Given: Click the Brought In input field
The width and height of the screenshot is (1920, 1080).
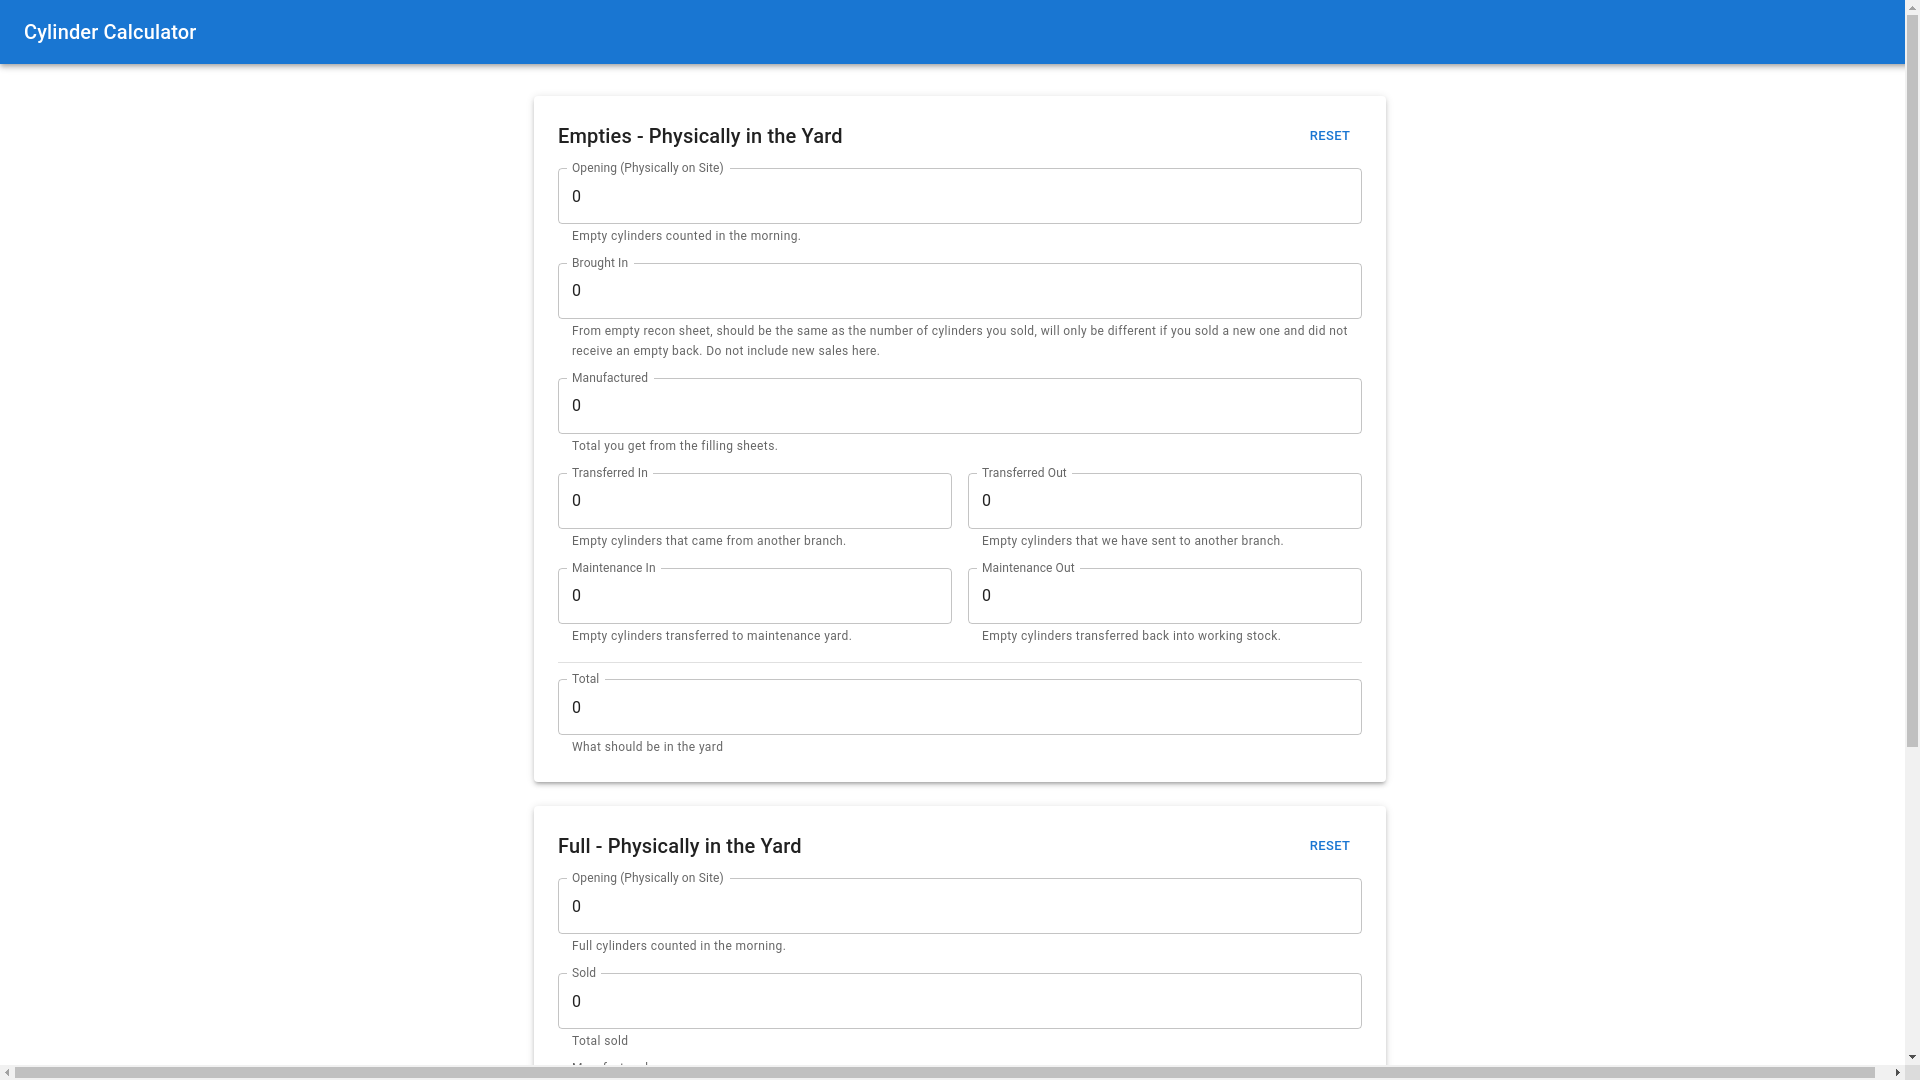Looking at the screenshot, I should click(x=959, y=291).
